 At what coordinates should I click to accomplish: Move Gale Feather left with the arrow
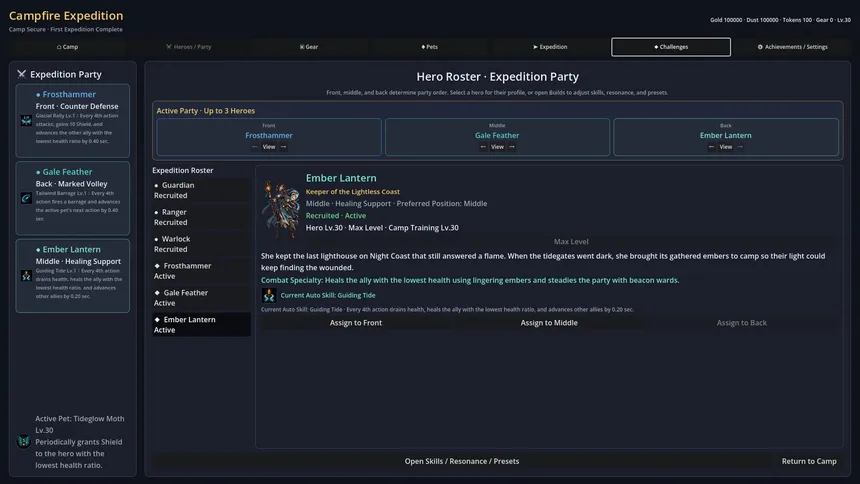point(483,147)
